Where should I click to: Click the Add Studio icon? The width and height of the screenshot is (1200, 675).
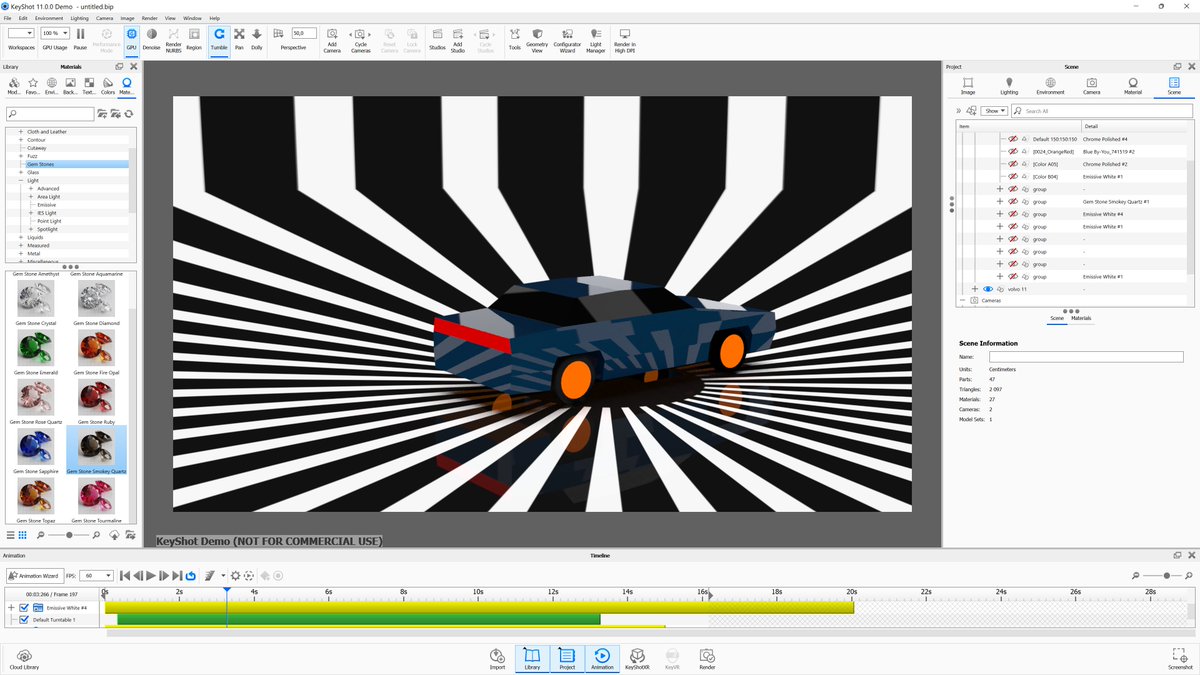point(458,40)
